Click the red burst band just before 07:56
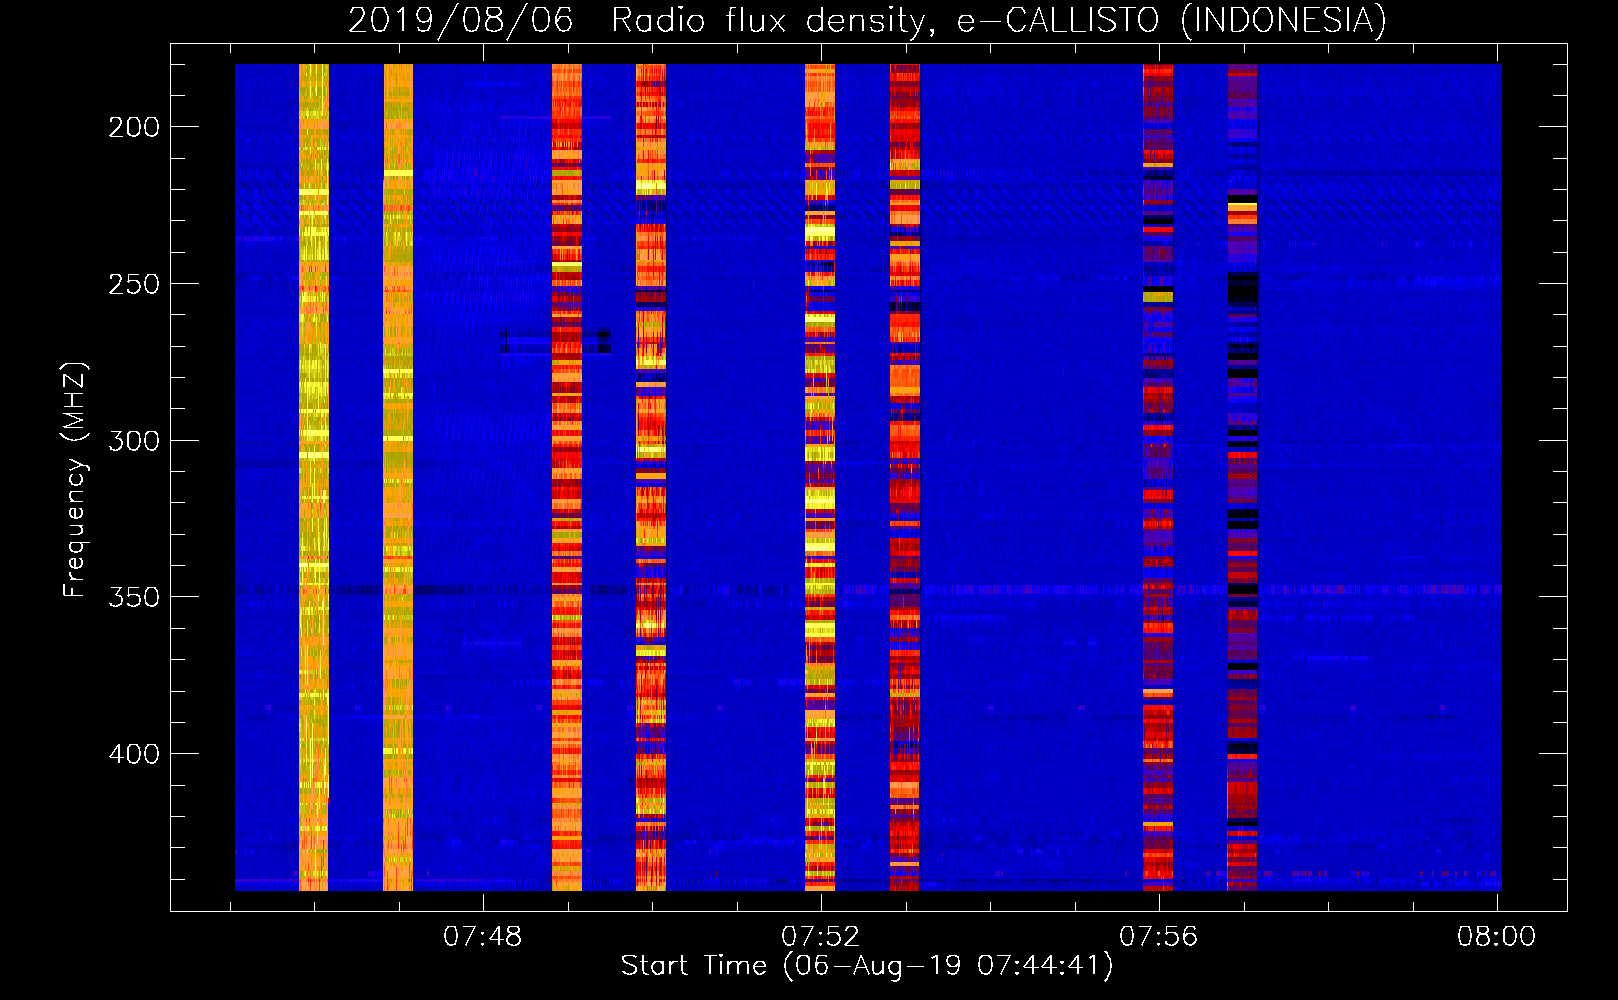The height and width of the screenshot is (1000, 1618). point(1158,477)
